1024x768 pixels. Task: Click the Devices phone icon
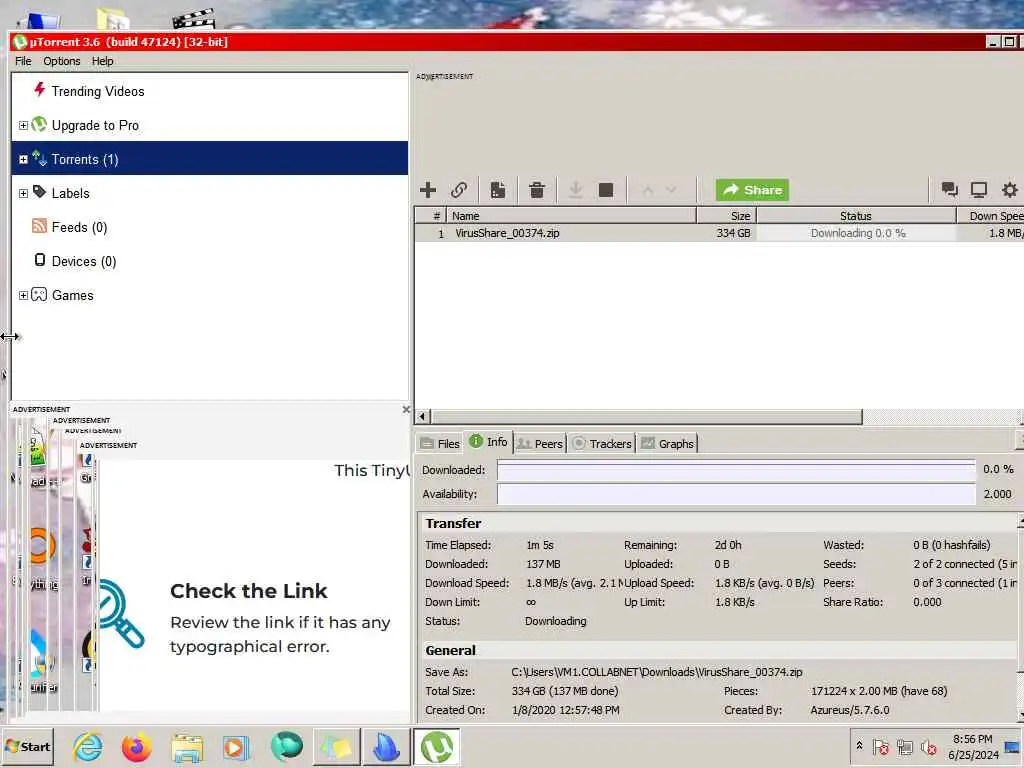tap(40, 260)
